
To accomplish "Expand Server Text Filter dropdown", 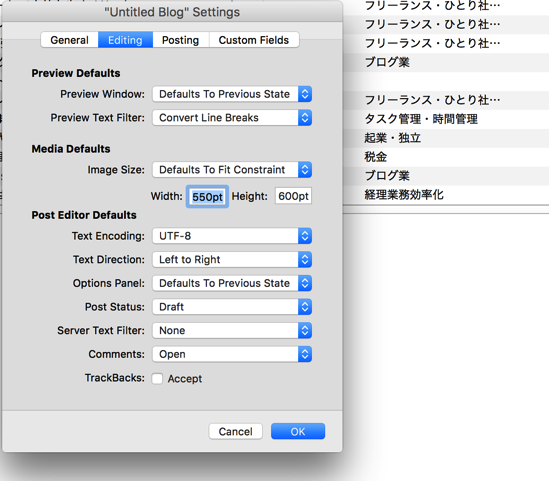I will click(232, 330).
